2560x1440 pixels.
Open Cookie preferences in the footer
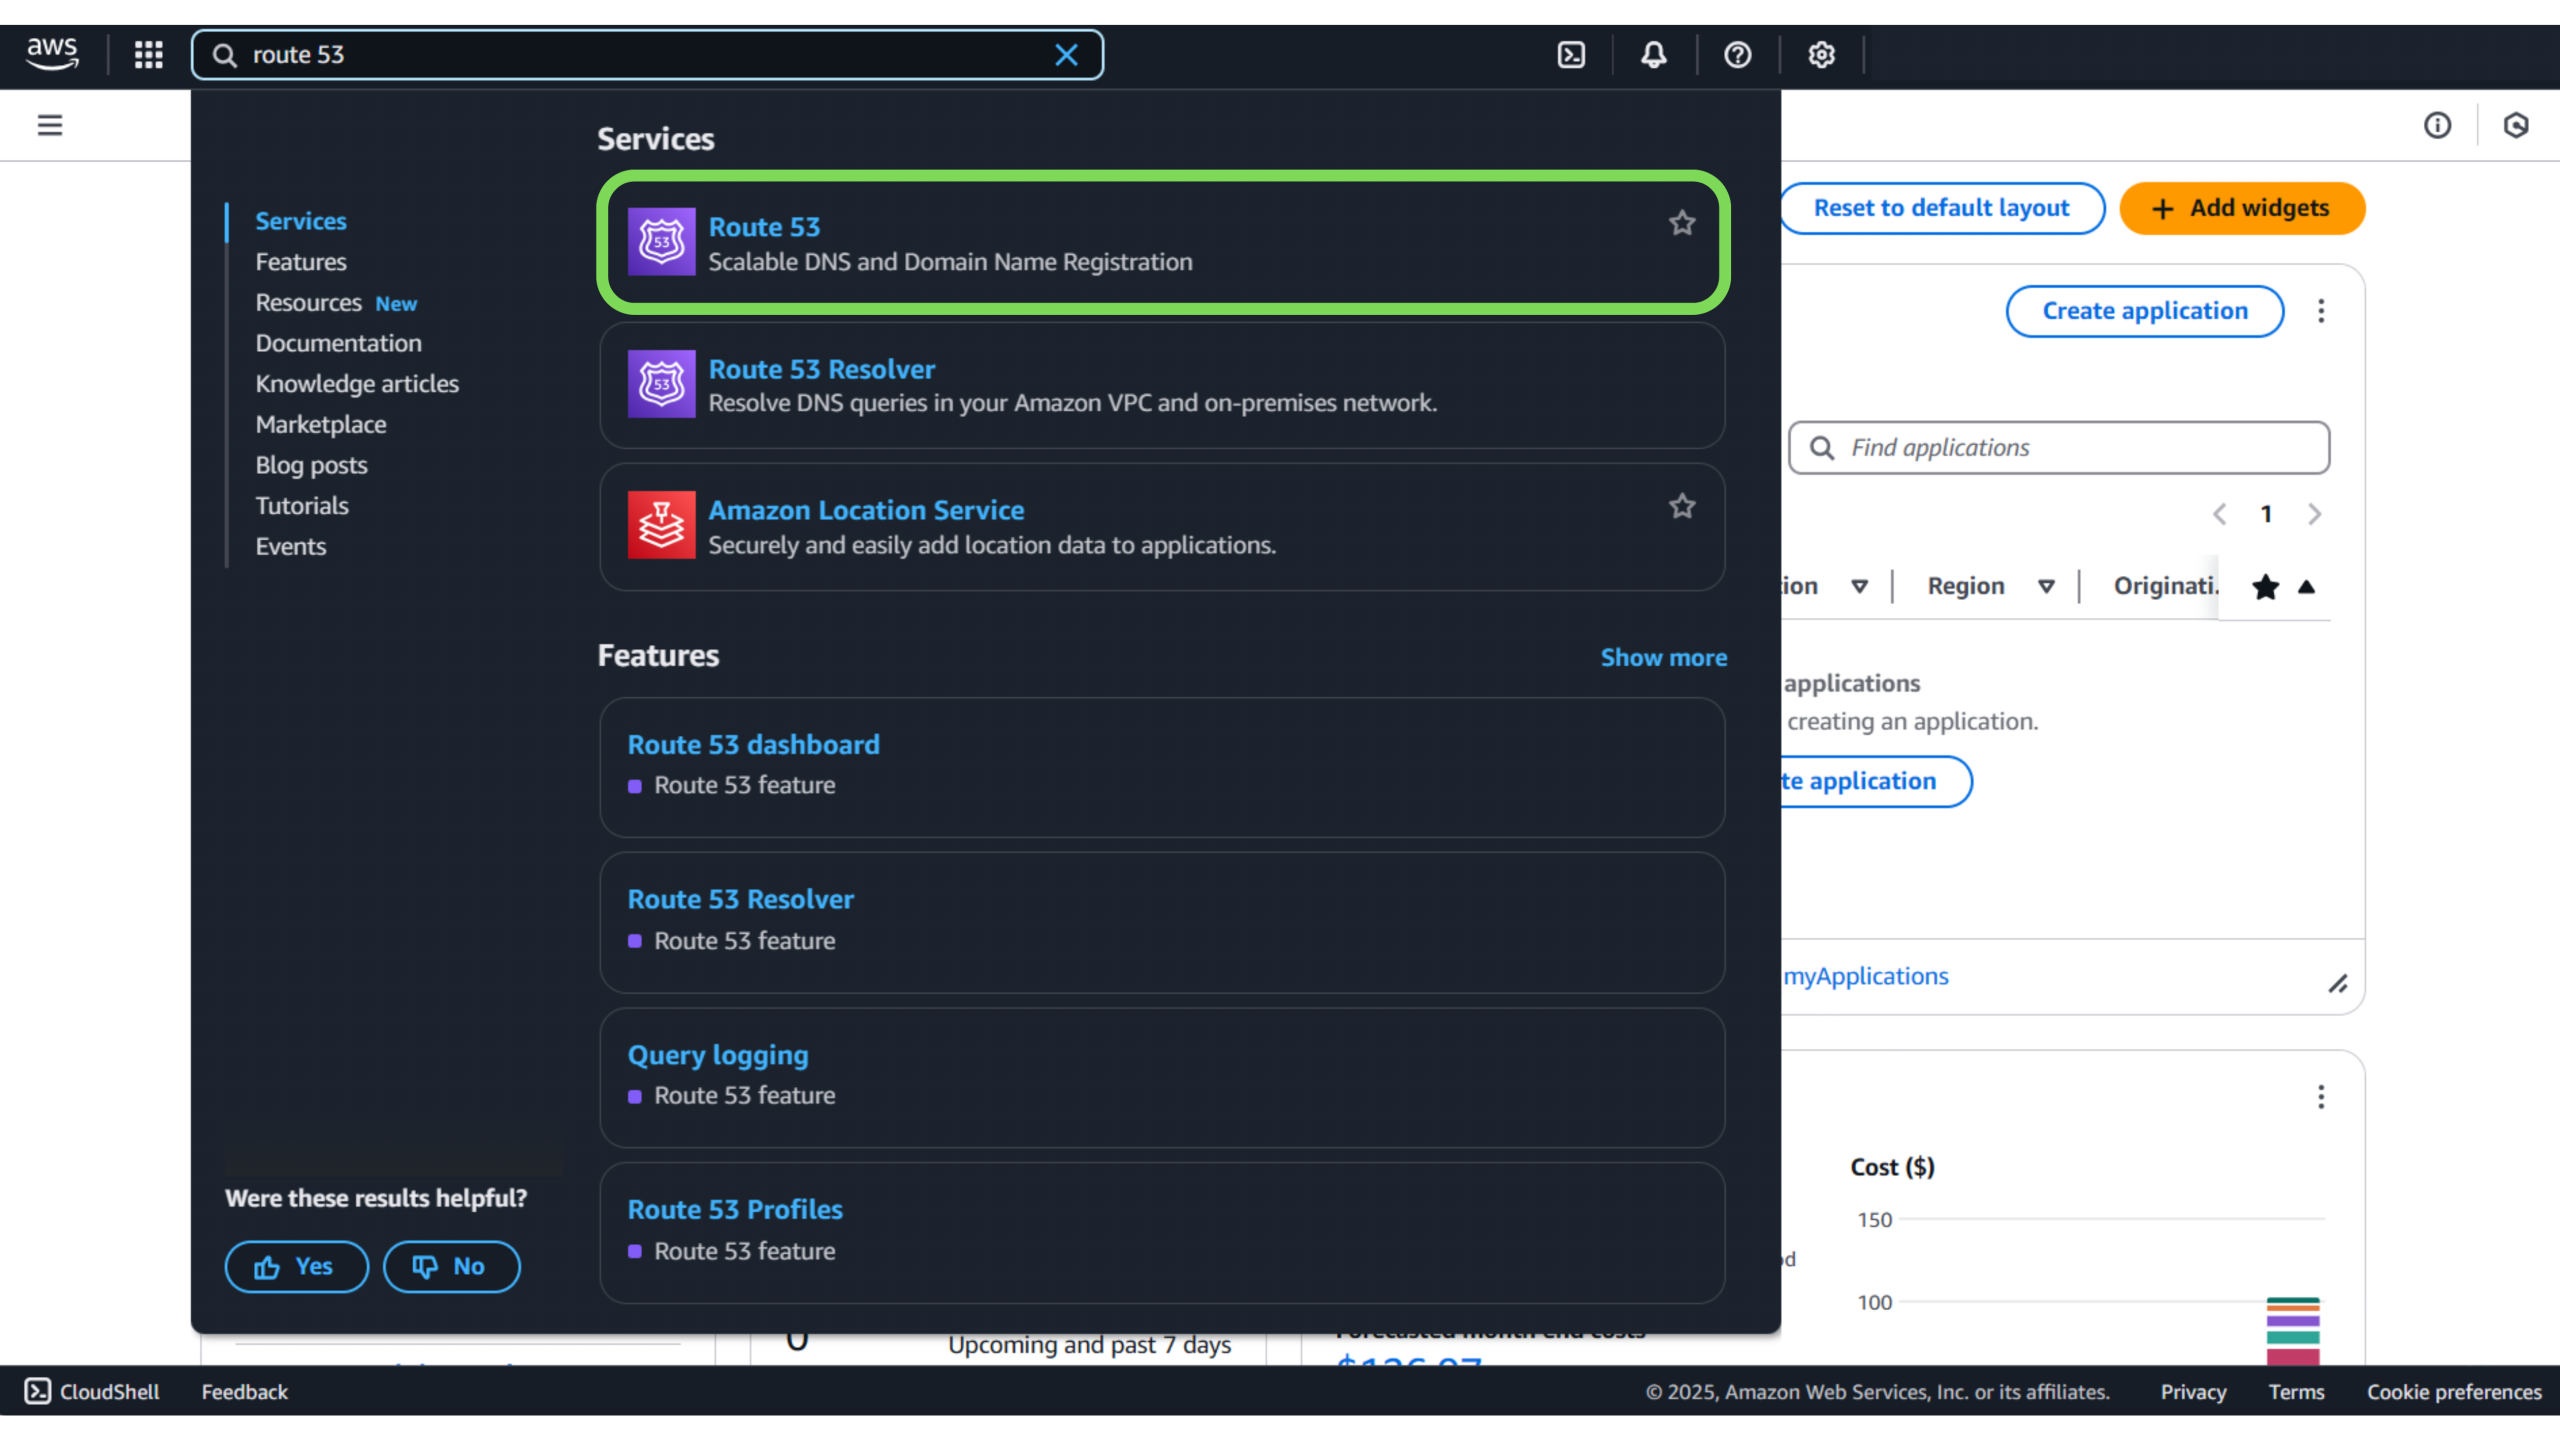point(2454,1392)
